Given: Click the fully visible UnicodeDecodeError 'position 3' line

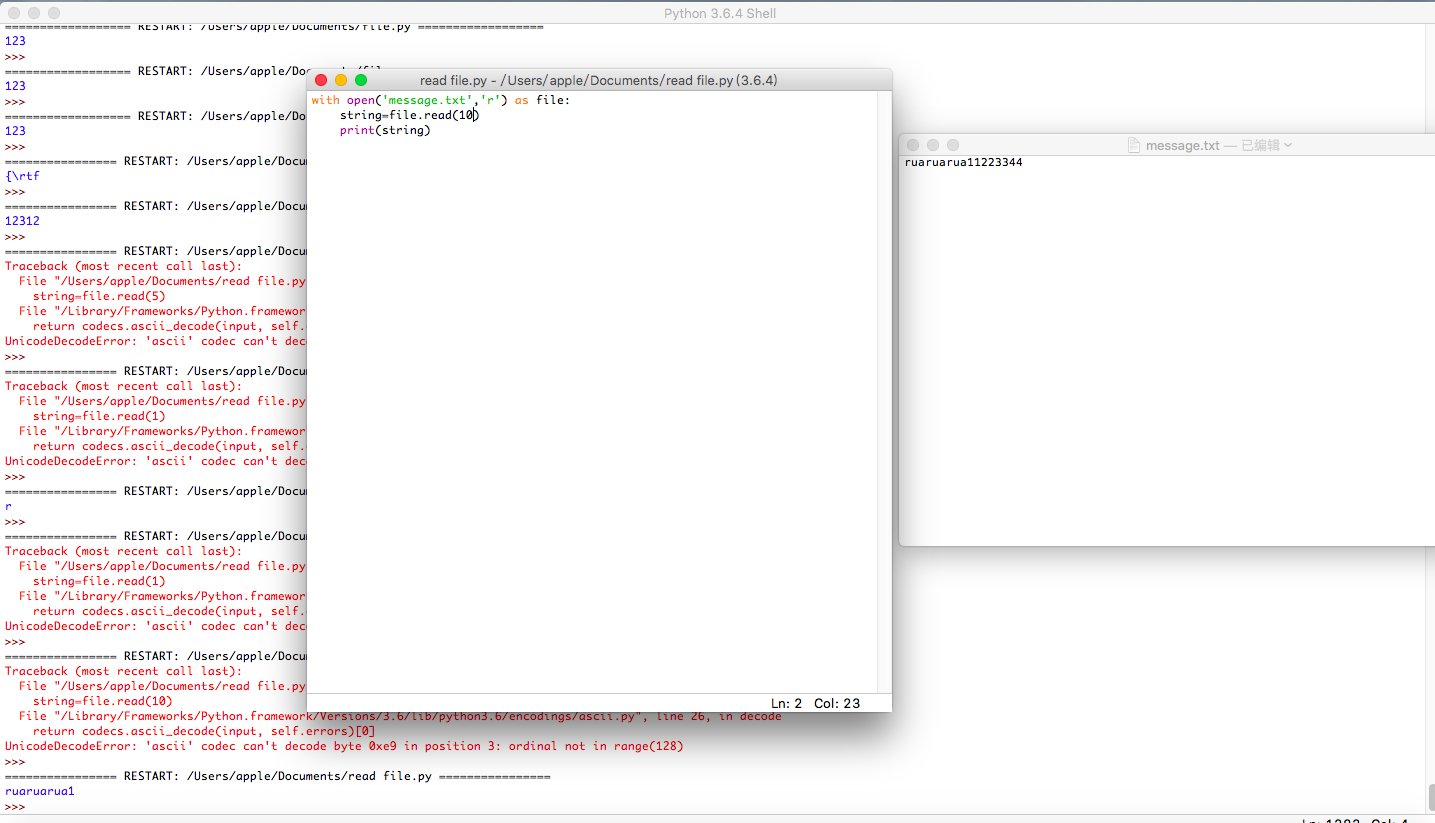Looking at the screenshot, I should pyautogui.click(x=344, y=746).
